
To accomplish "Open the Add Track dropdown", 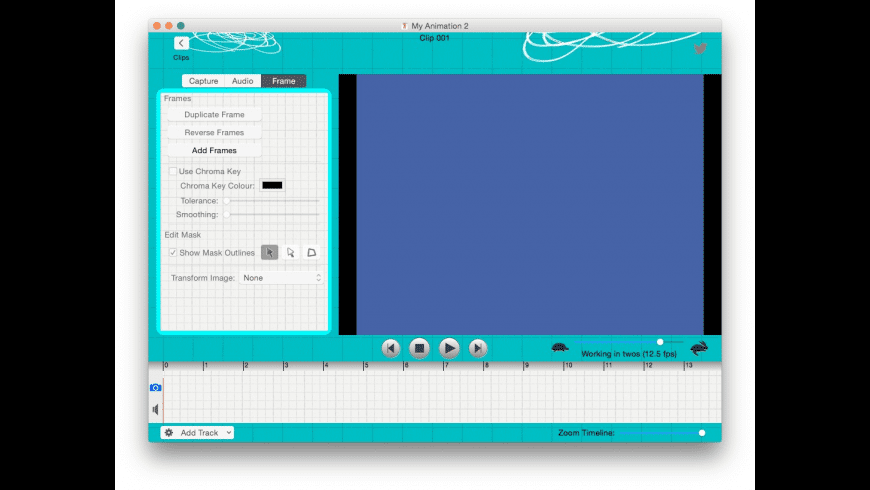I will click(x=197, y=432).
